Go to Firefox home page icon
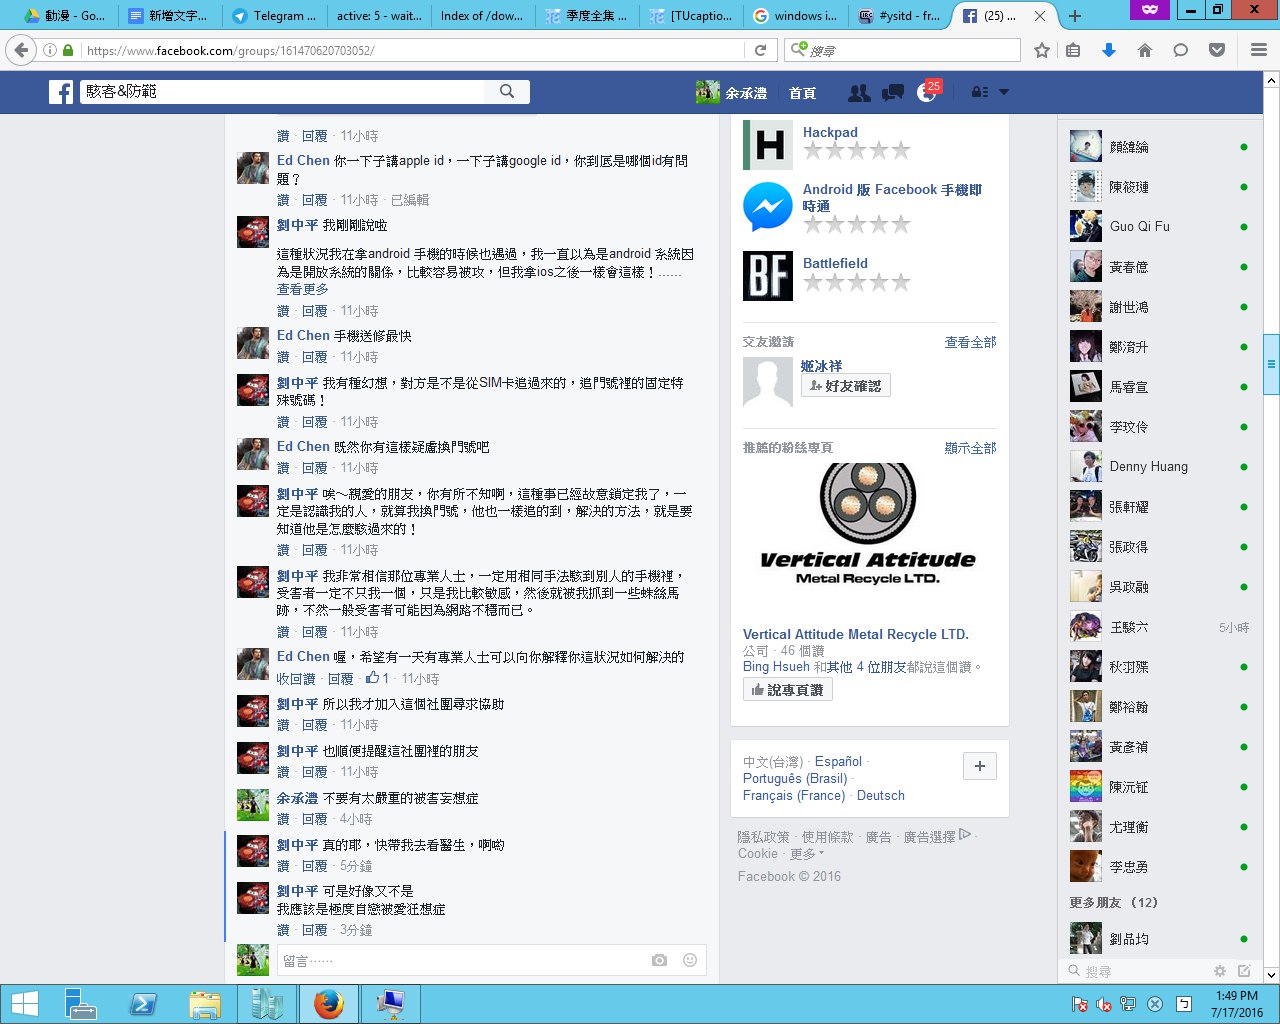This screenshot has width=1280, height=1024. pyautogui.click(x=1145, y=50)
